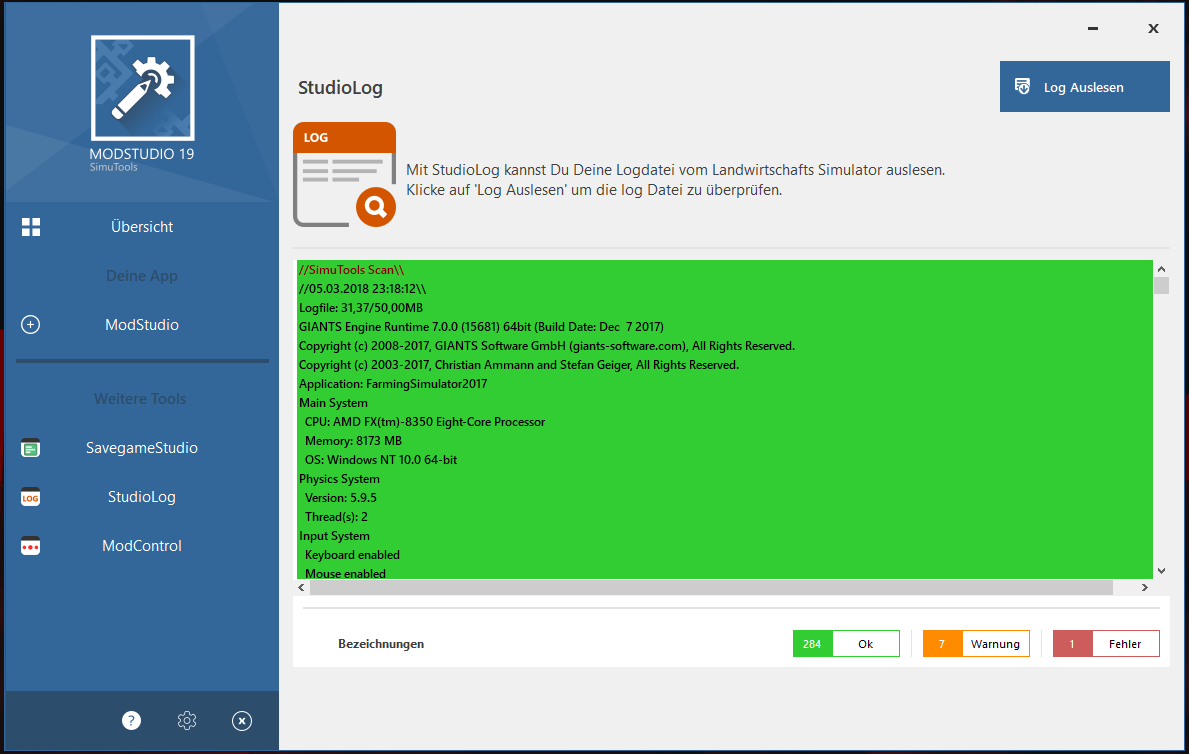Click log horizontal scrollbar right arrow

[1143, 588]
